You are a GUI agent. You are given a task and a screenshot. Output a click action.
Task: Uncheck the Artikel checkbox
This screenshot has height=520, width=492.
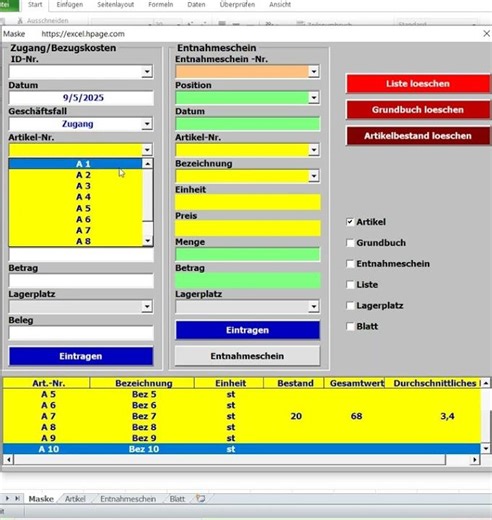pyautogui.click(x=350, y=222)
